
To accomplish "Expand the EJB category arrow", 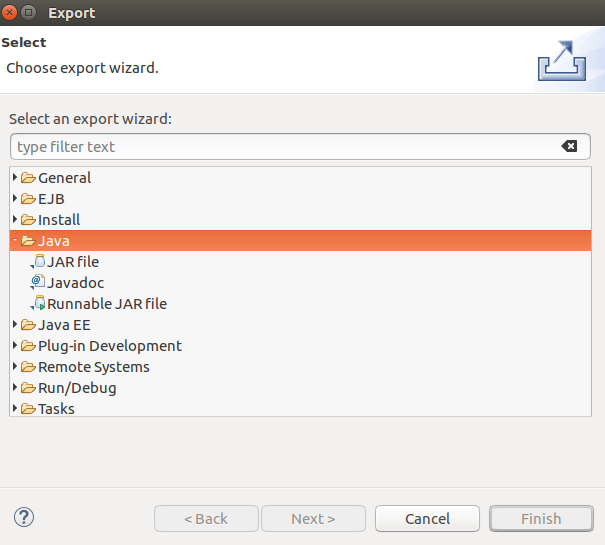I will [15, 199].
